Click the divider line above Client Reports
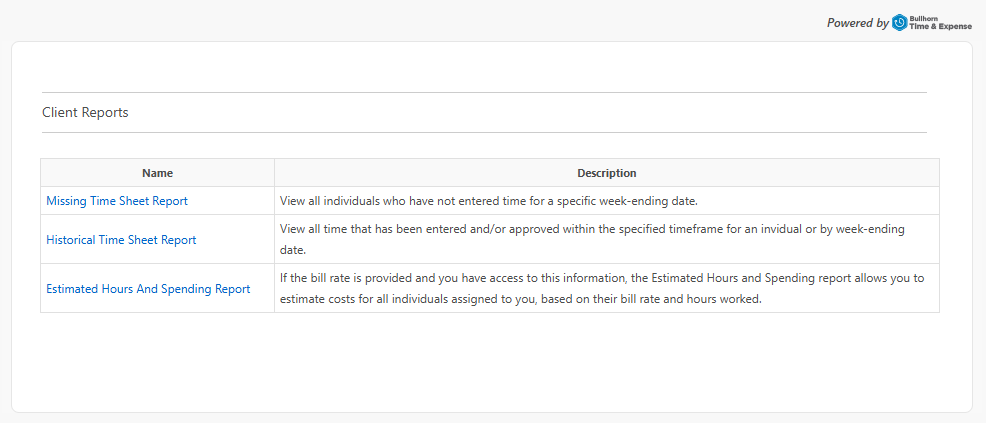Viewport: 986px width, 423px height. (484, 92)
